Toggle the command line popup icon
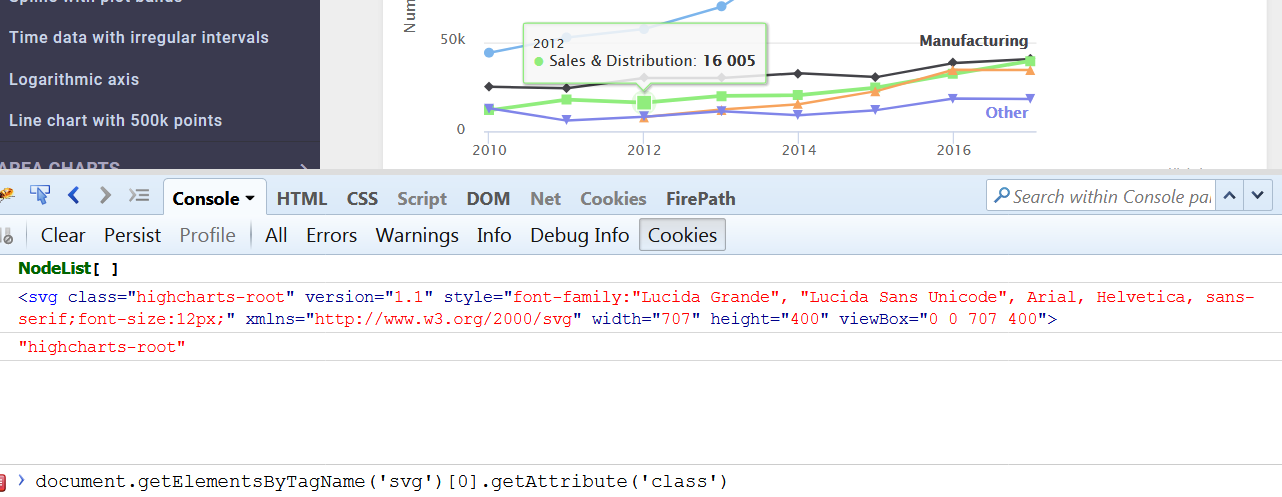This screenshot has width=1282, height=497. click(139, 195)
